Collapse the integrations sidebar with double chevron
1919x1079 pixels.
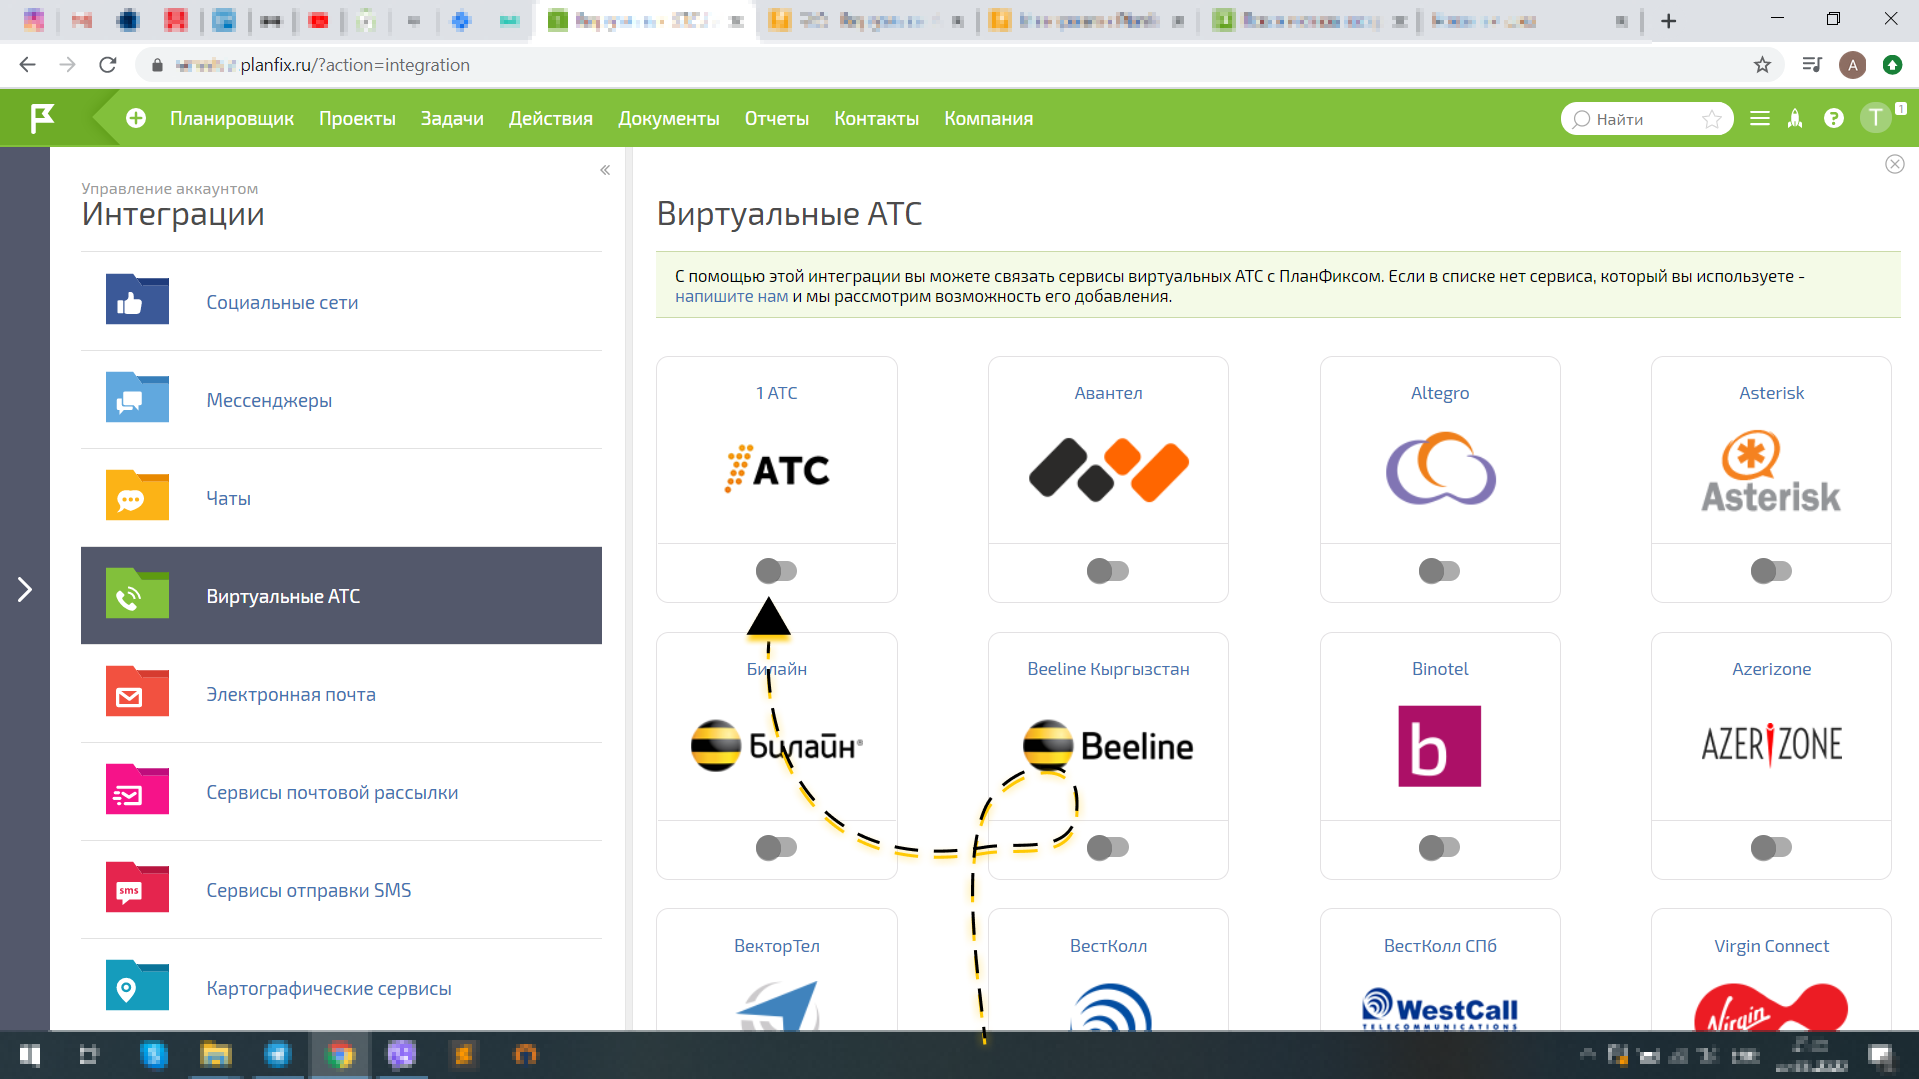click(604, 170)
